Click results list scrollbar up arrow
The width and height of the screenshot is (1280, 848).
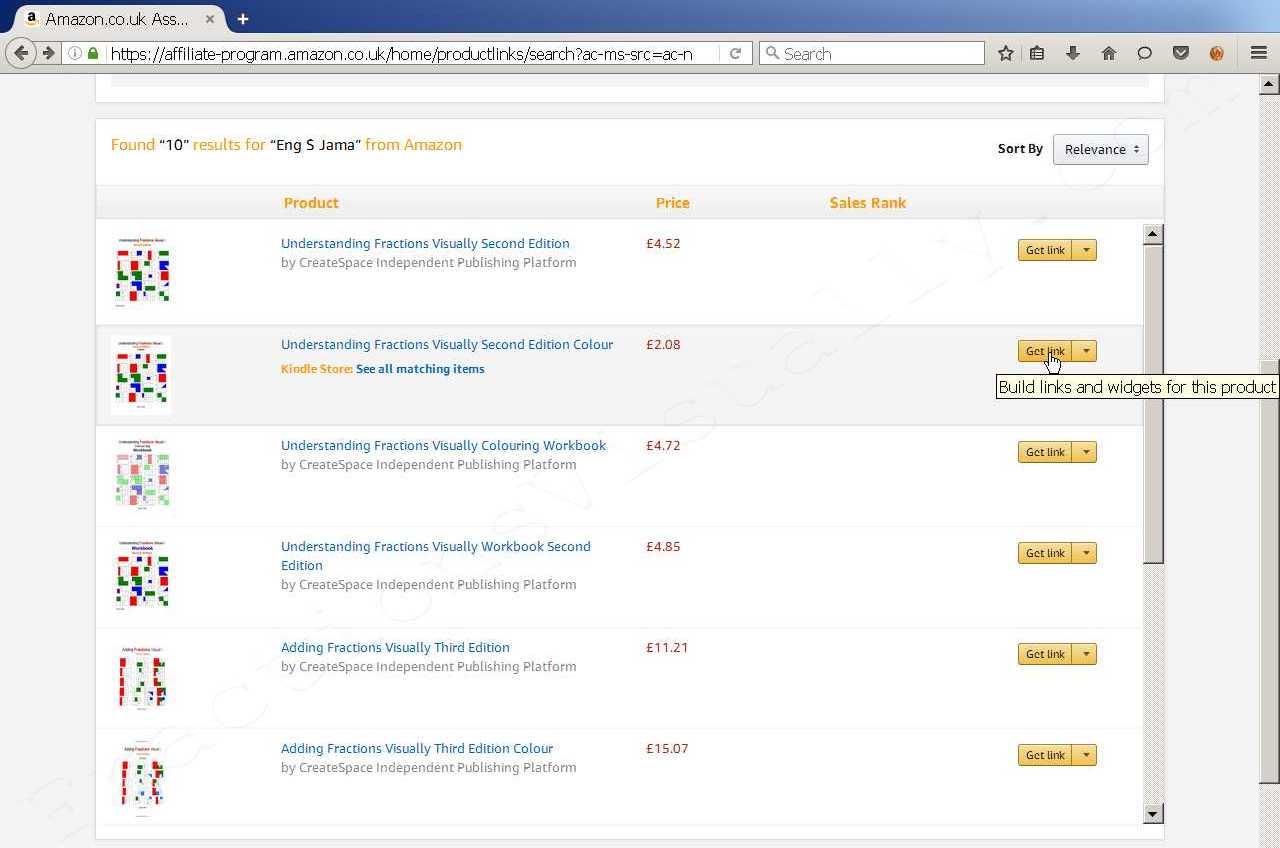point(1153,234)
